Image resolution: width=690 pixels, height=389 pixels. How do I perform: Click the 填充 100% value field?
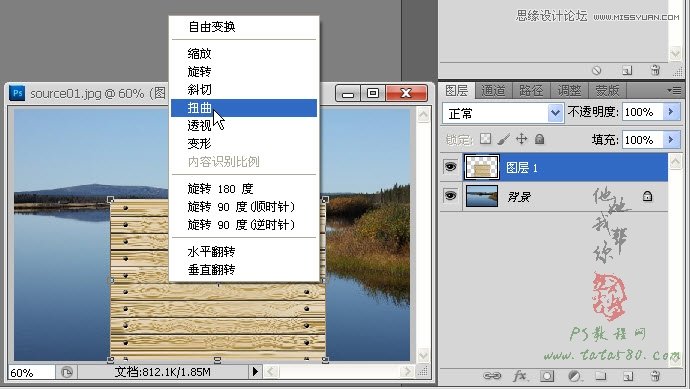coord(642,140)
